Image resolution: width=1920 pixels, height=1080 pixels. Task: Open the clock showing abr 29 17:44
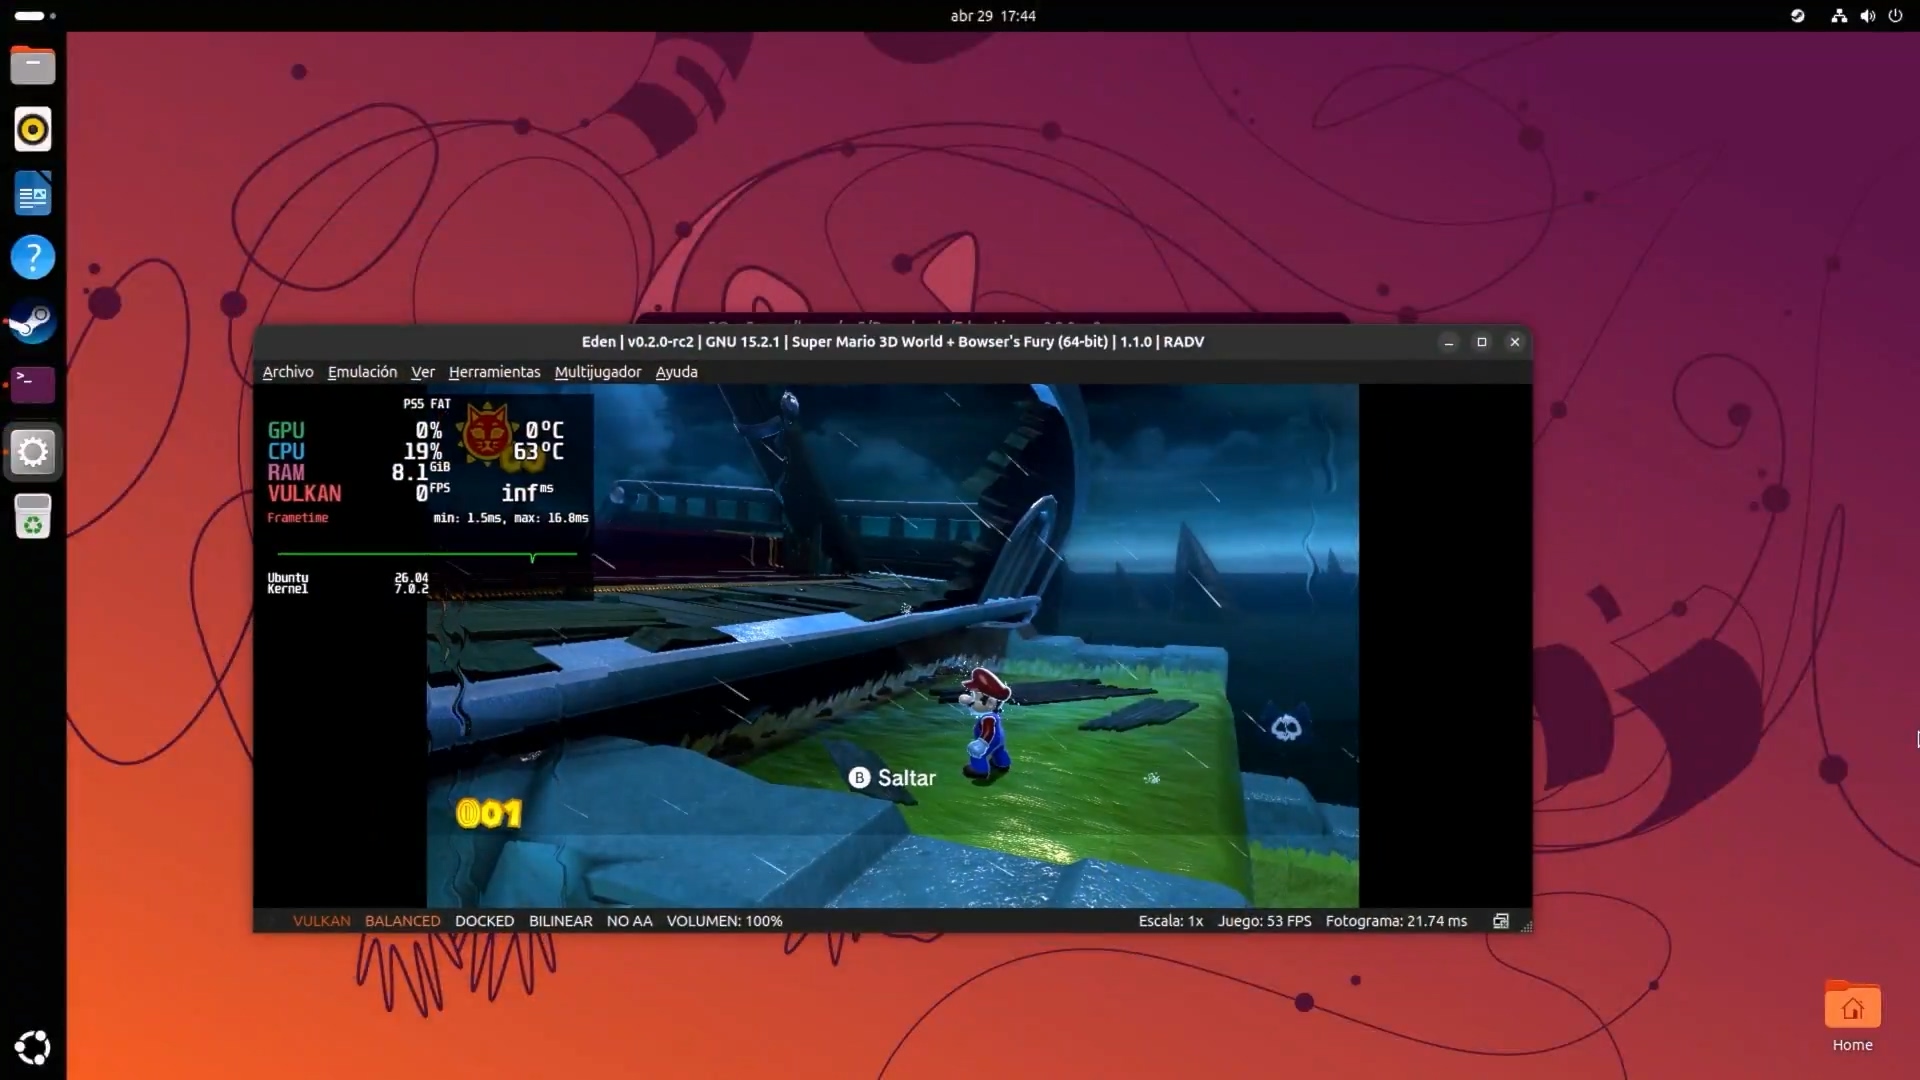click(993, 16)
